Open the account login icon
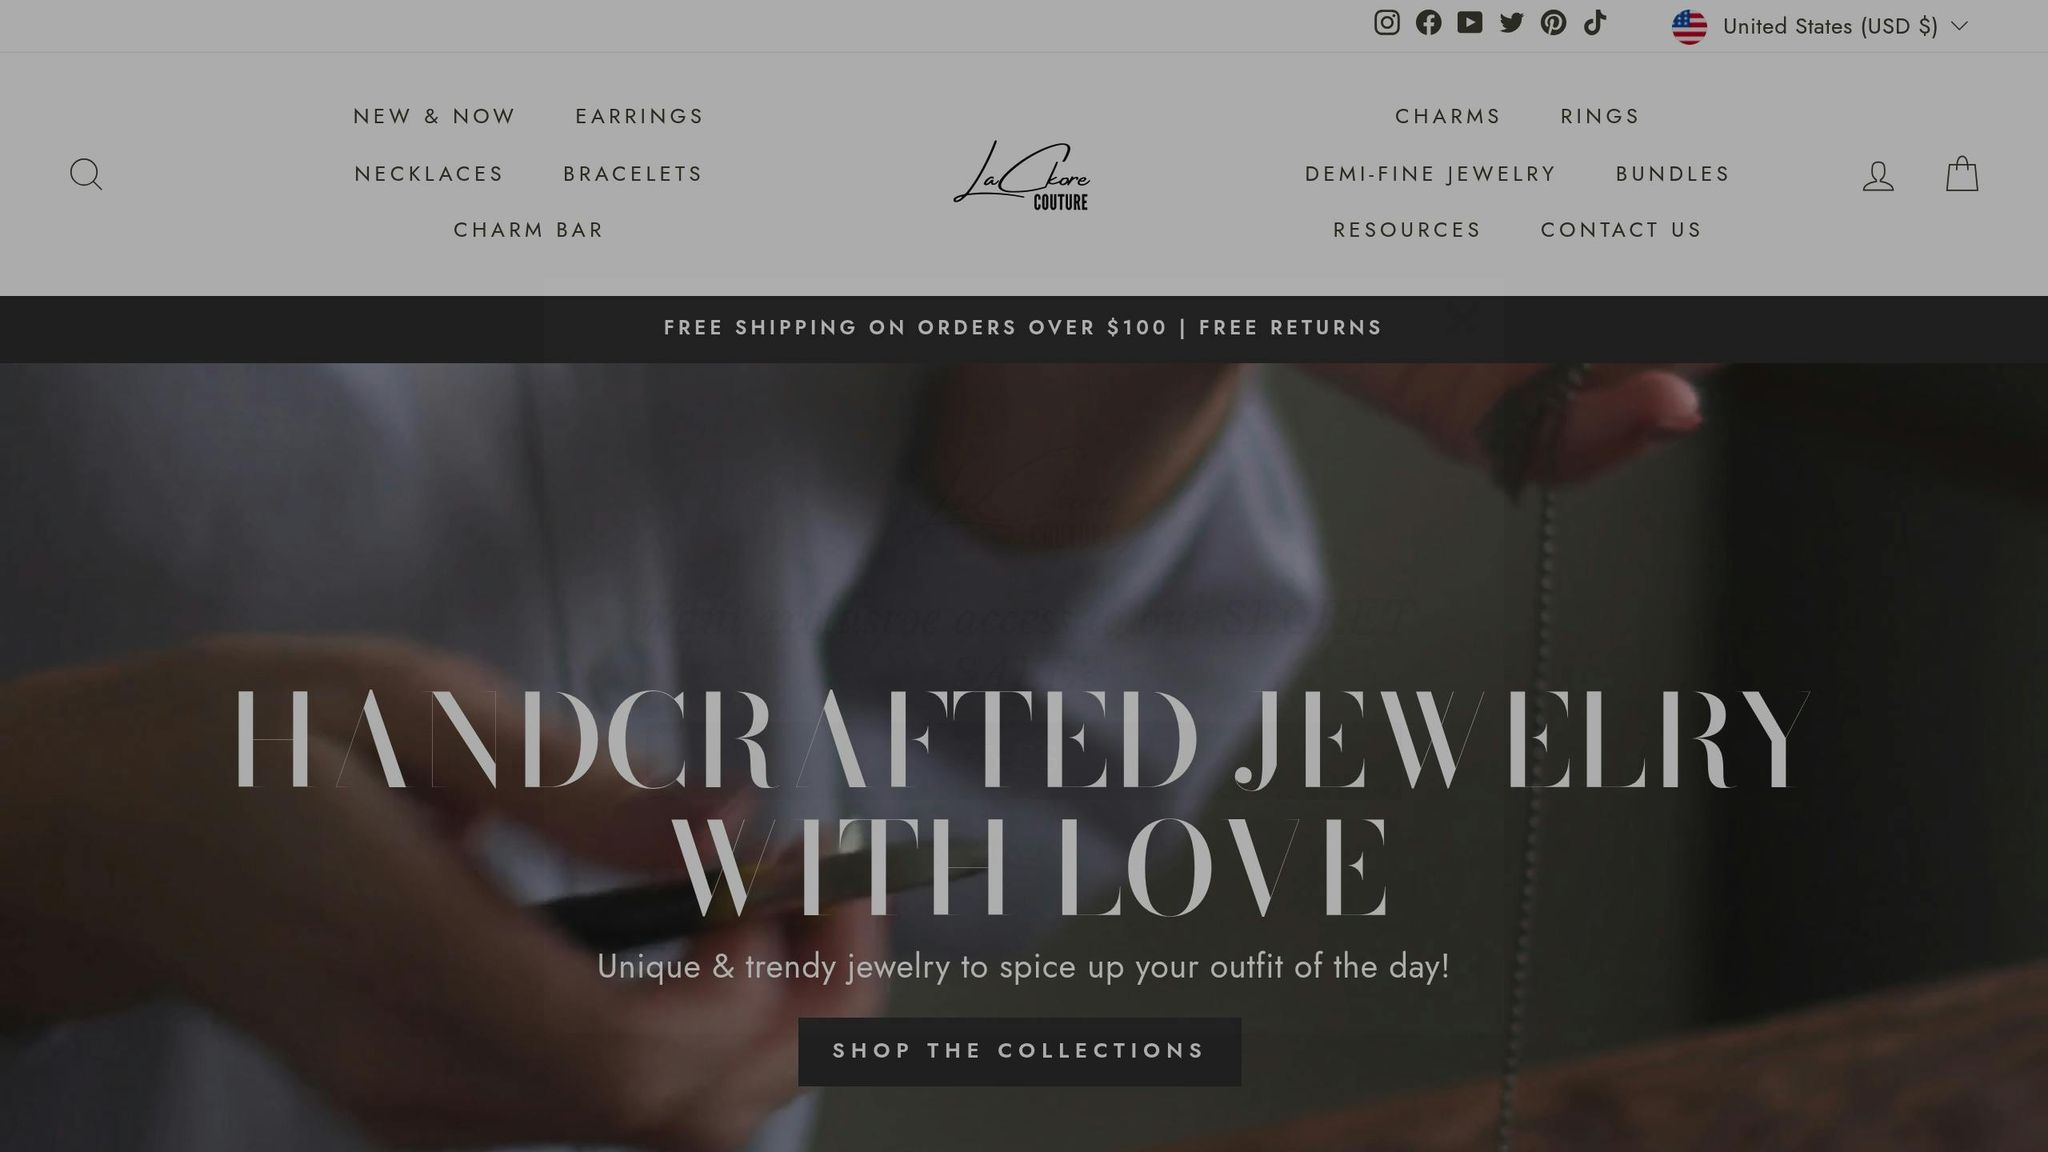The width and height of the screenshot is (2048, 1152). [1878, 175]
